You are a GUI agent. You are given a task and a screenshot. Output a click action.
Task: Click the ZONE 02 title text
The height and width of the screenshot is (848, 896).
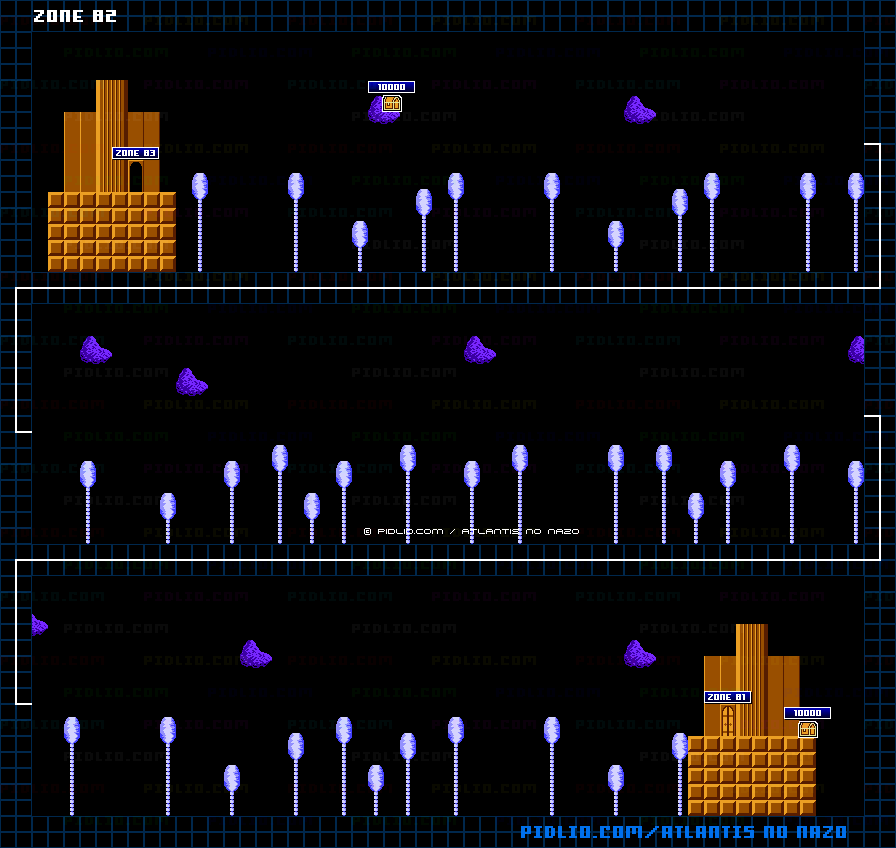[x=75, y=16]
